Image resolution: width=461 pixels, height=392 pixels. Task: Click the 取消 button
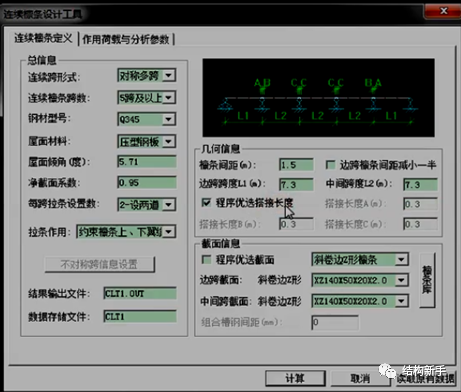click(360, 378)
